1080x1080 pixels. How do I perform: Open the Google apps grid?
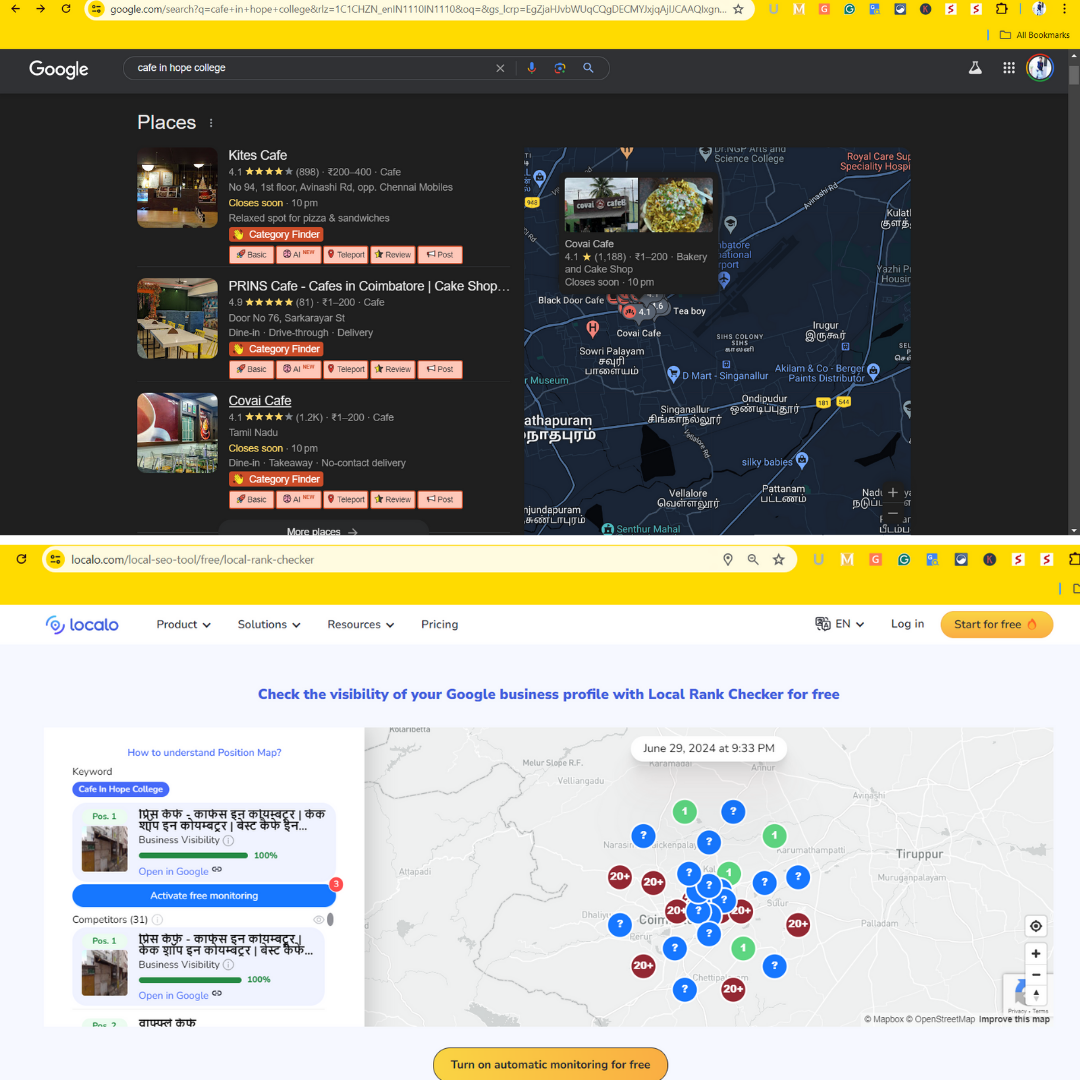(1009, 68)
